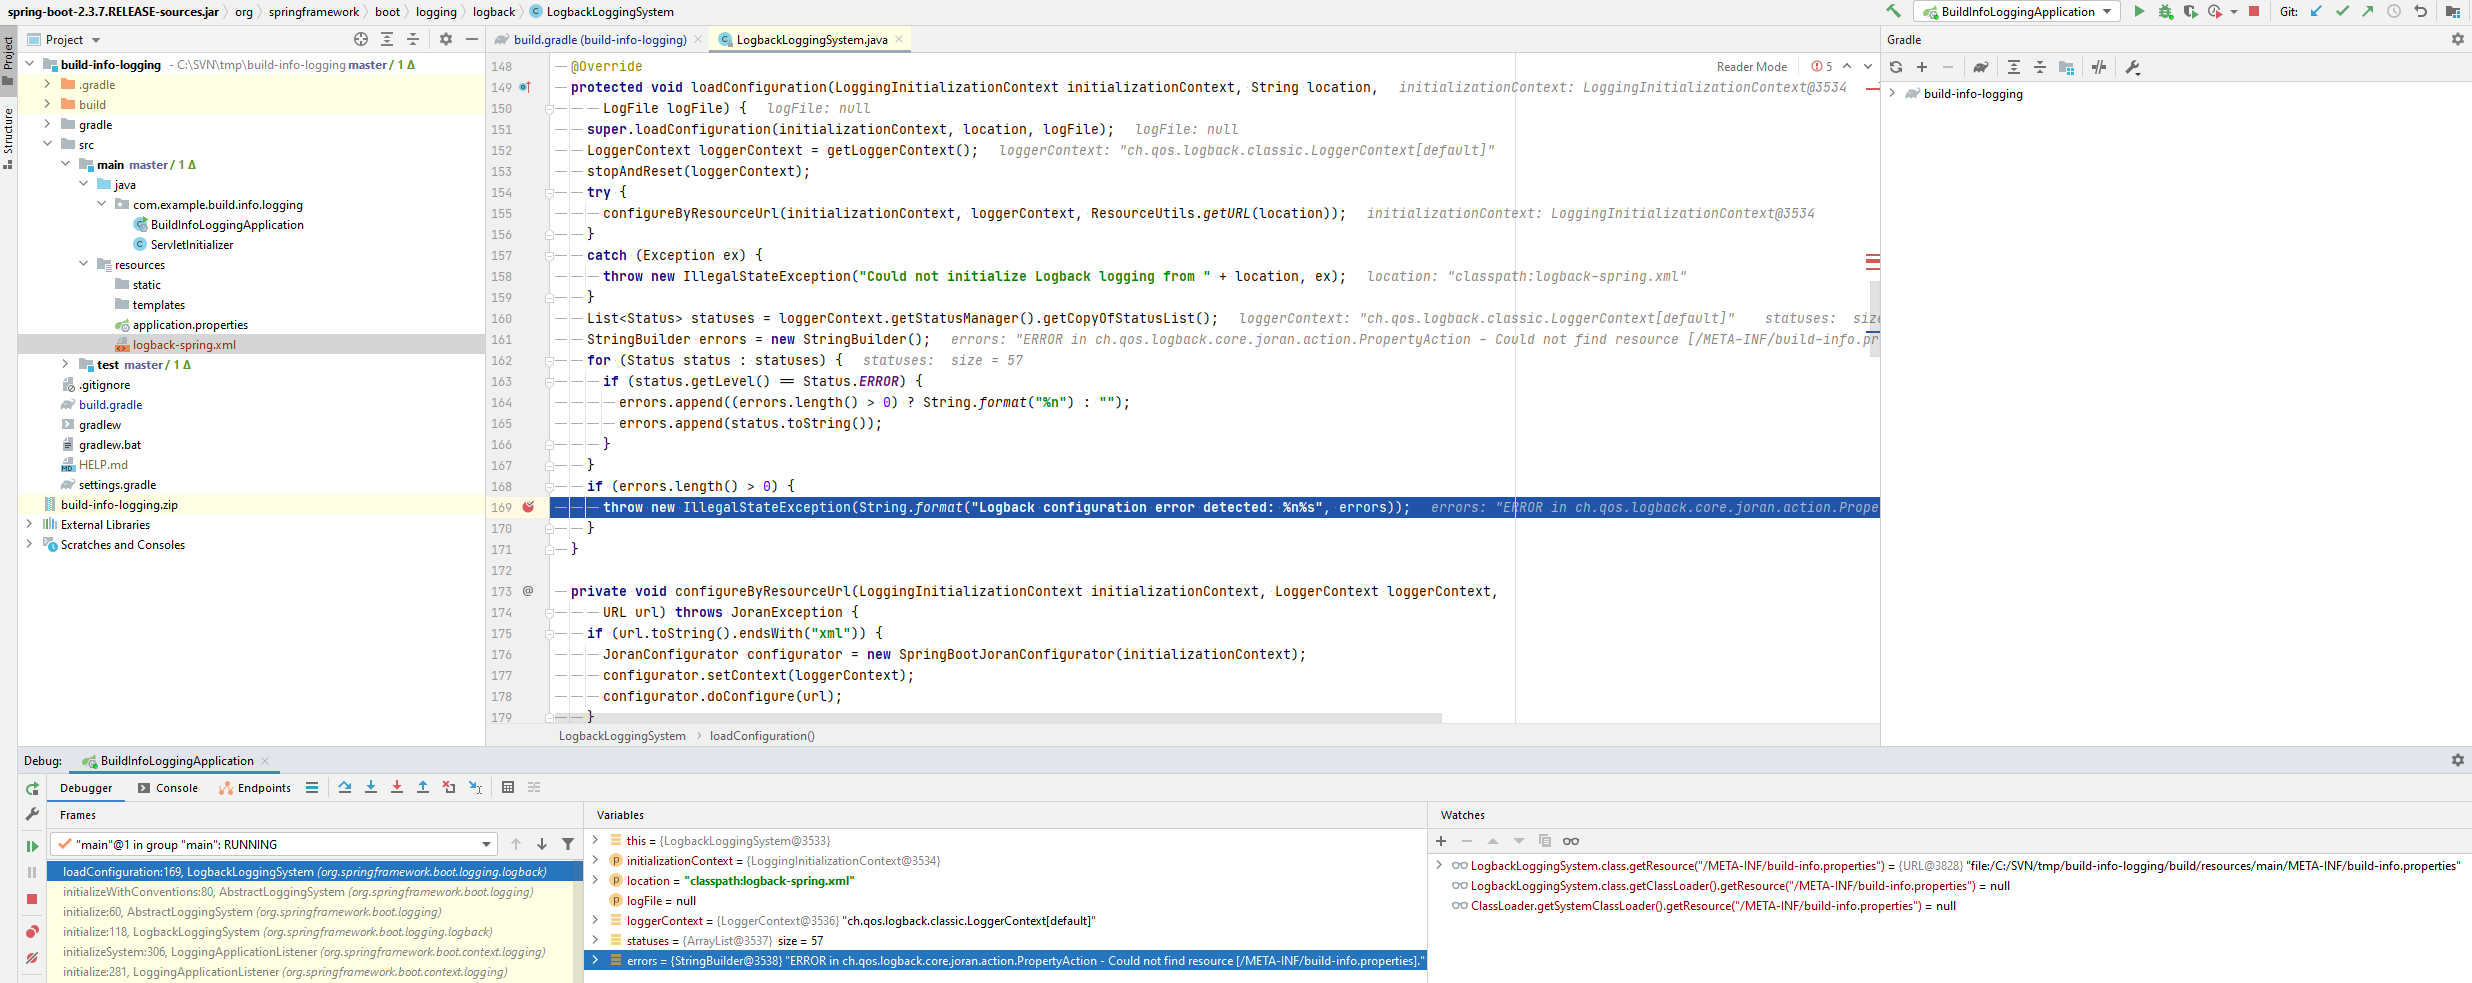The height and width of the screenshot is (983, 2472).
Task: Expand the errors variable node
Action: pos(595,960)
